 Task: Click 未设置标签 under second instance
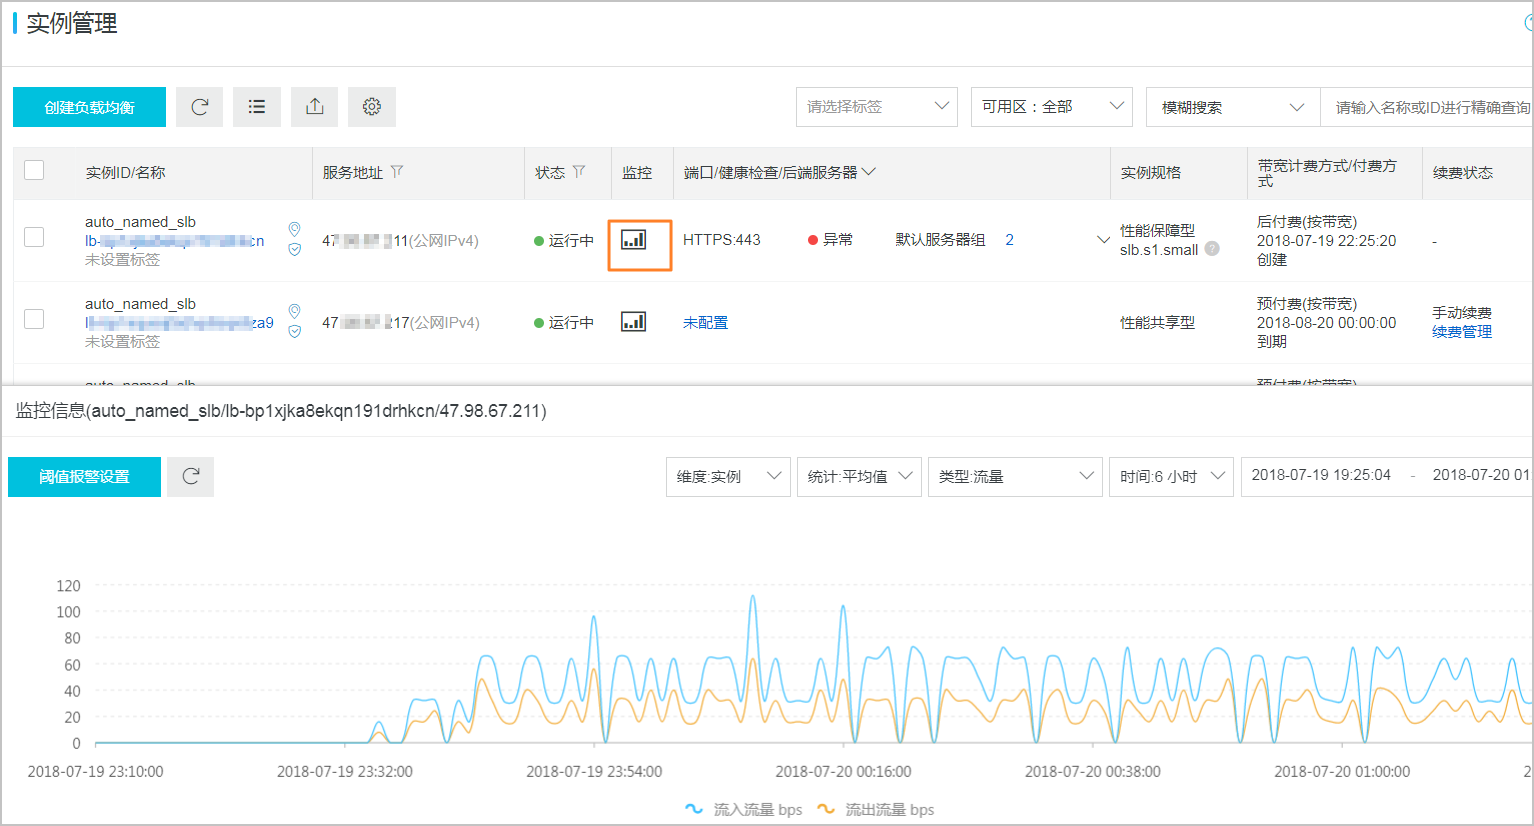click(x=122, y=342)
